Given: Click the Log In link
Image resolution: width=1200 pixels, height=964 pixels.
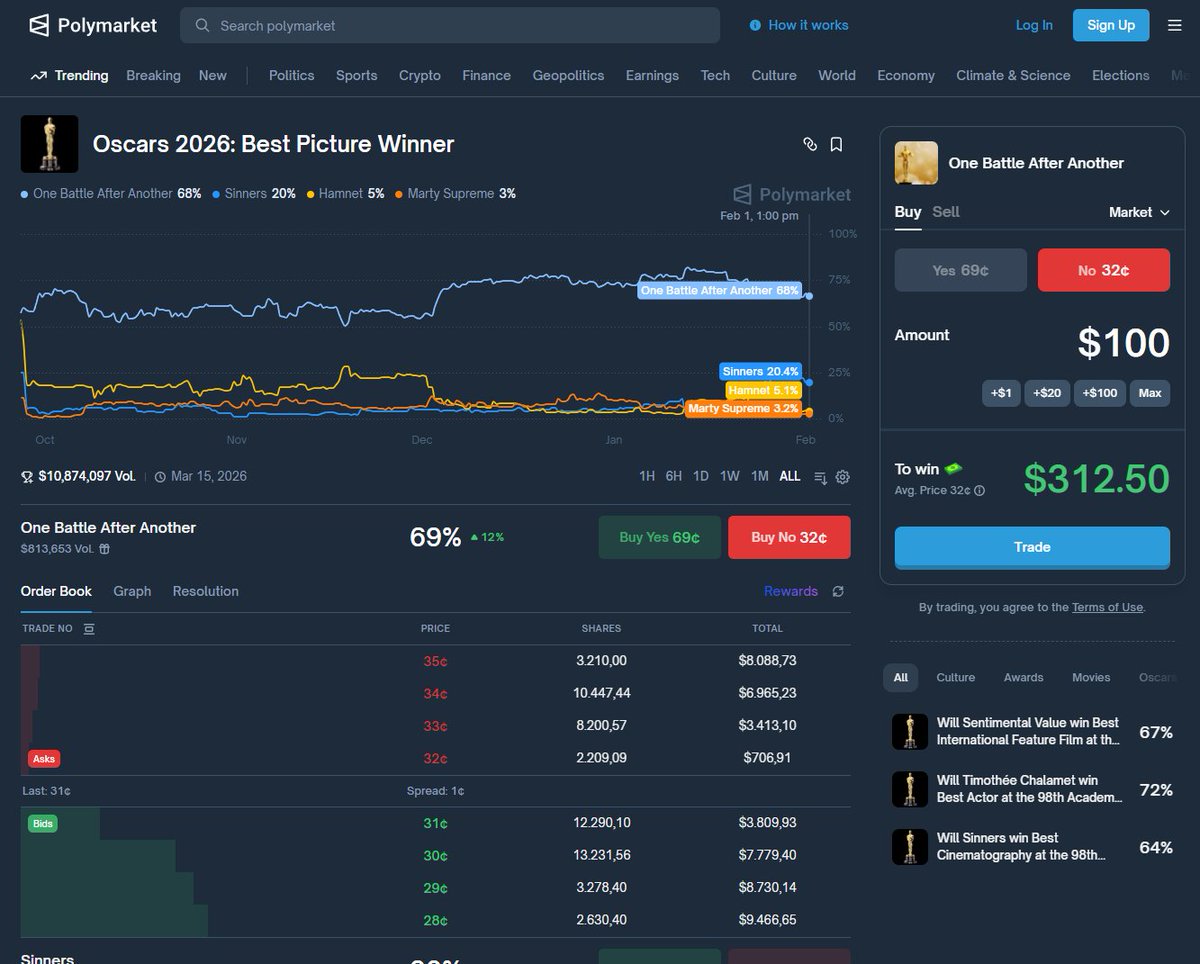Looking at the screenshot, I should (1034, 25).
